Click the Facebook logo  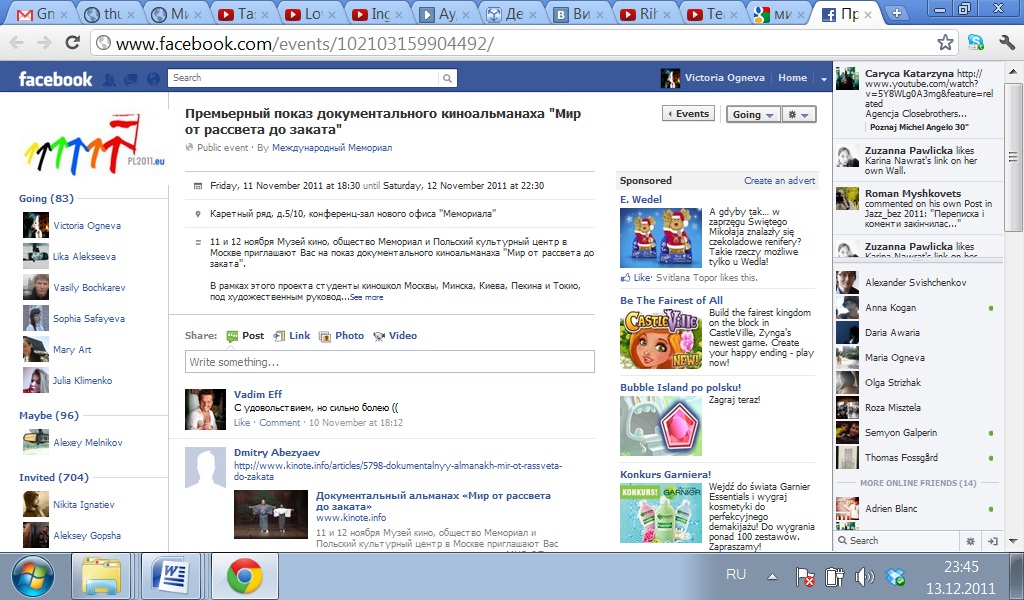tap(56, 79)
